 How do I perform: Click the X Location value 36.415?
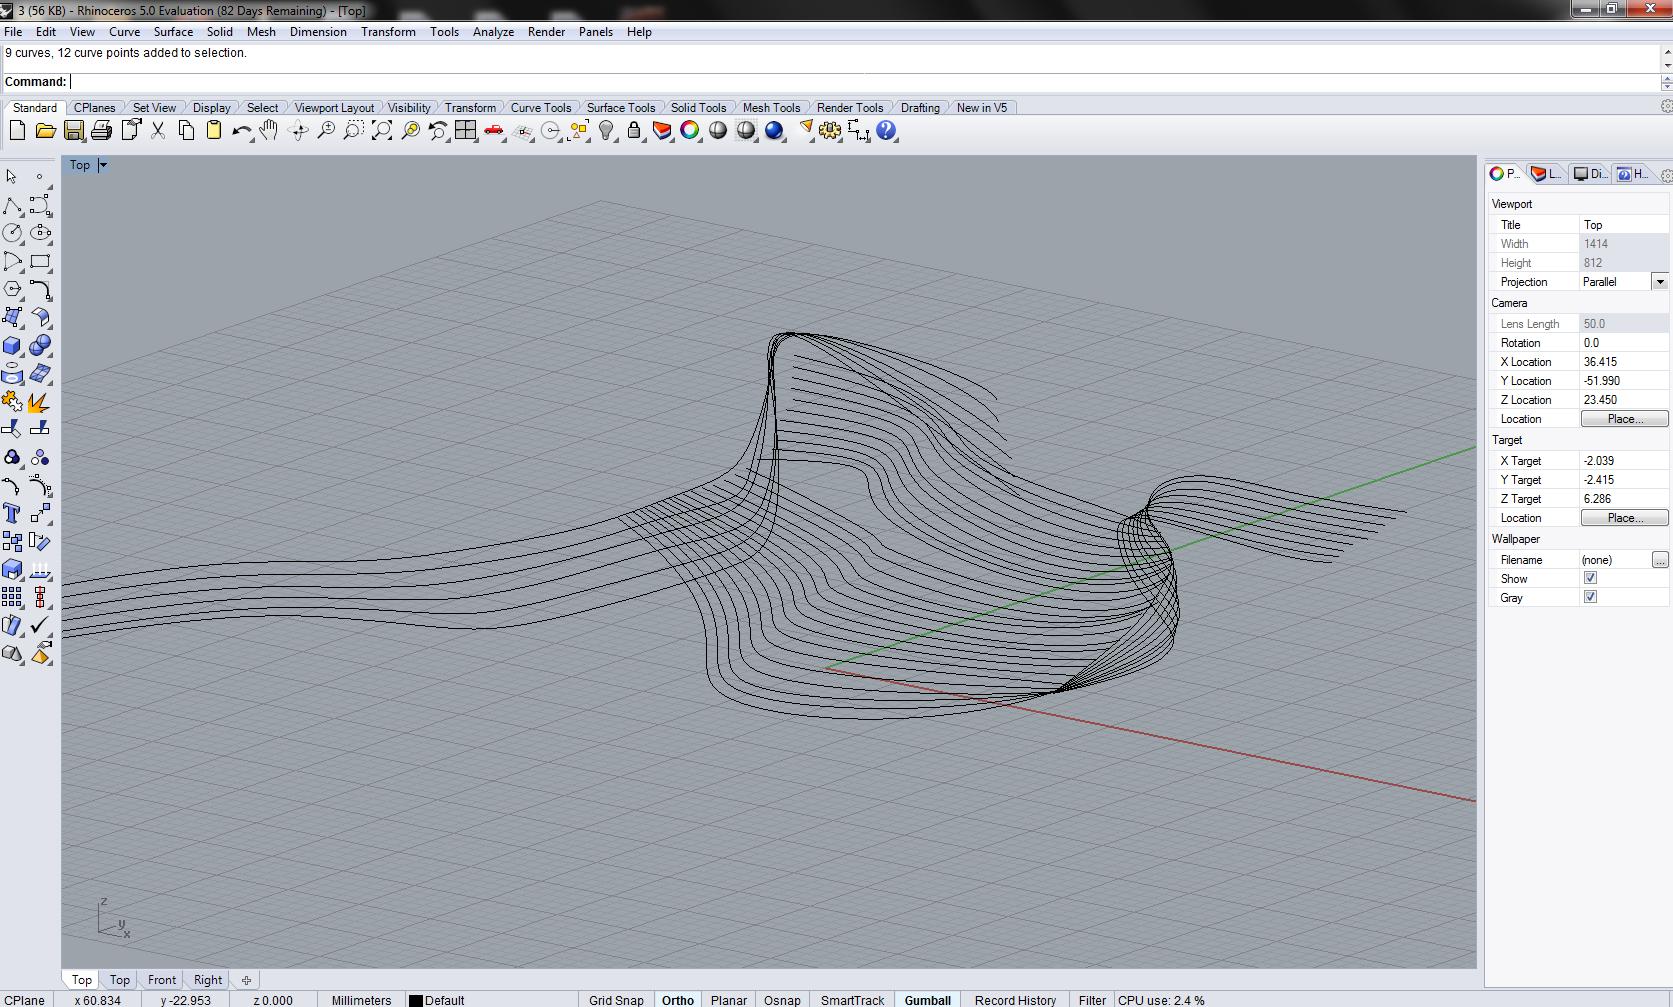click(1624, 362)
